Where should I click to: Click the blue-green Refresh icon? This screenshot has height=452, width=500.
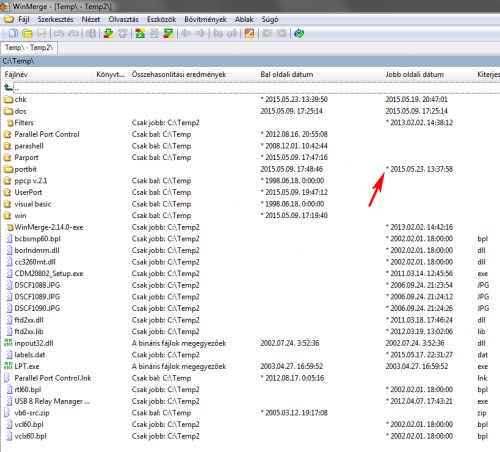tap(299, 33)
